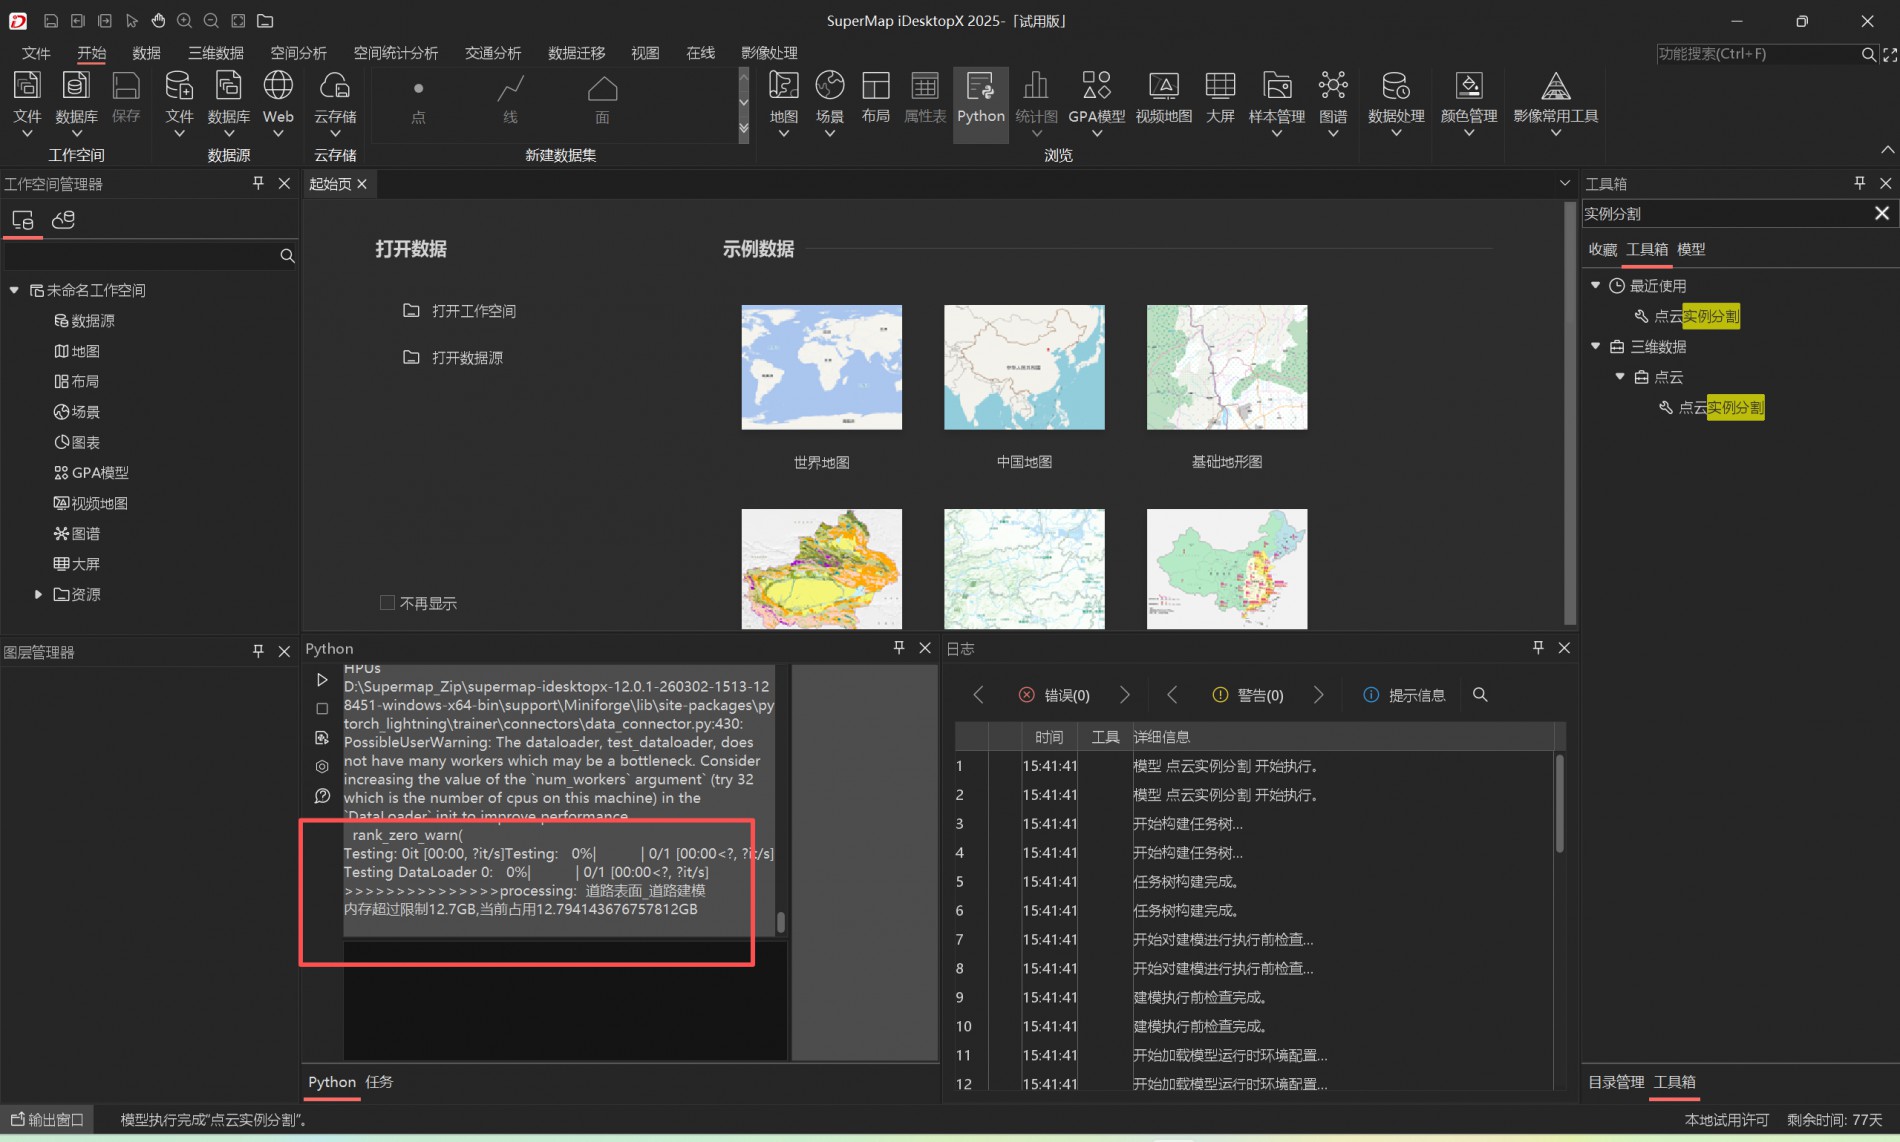This screenshot has width=1900, height=1142.
Task: Check the 不再显示 checkbox
Action: 388,603
